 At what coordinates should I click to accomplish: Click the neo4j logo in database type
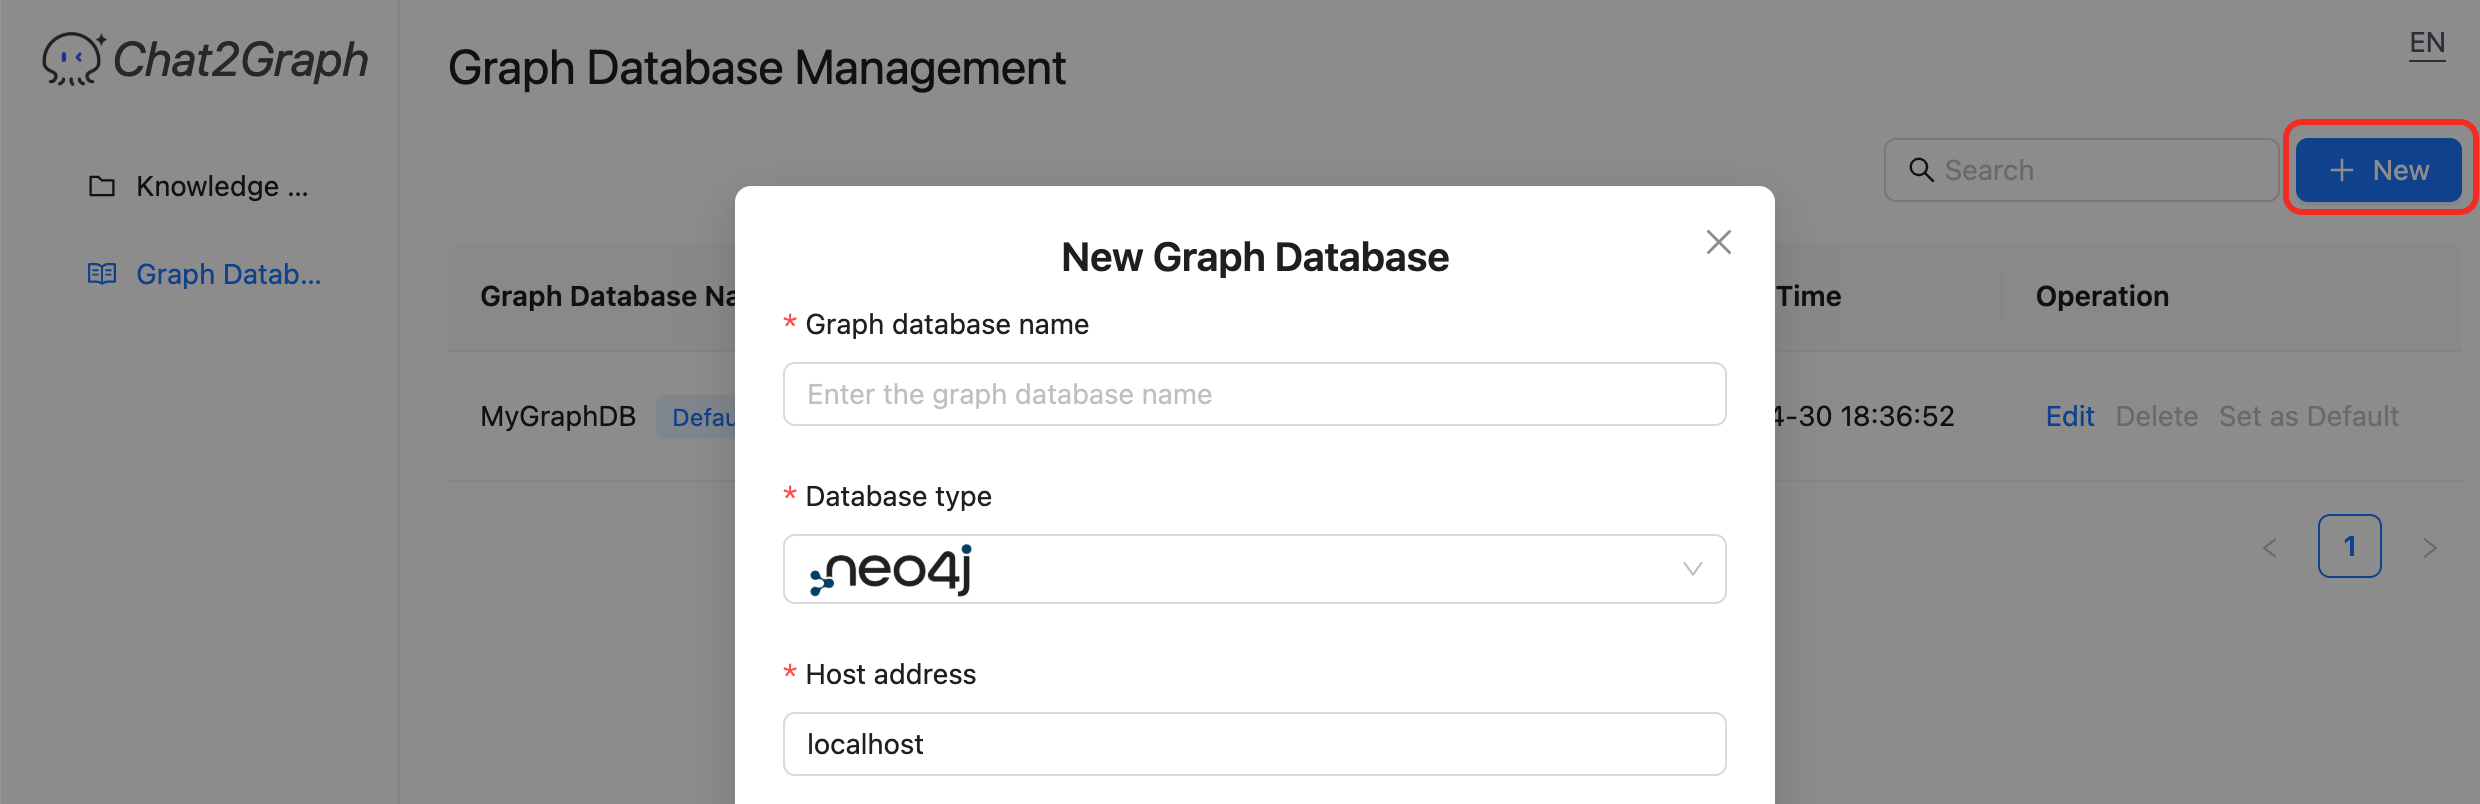891,570
